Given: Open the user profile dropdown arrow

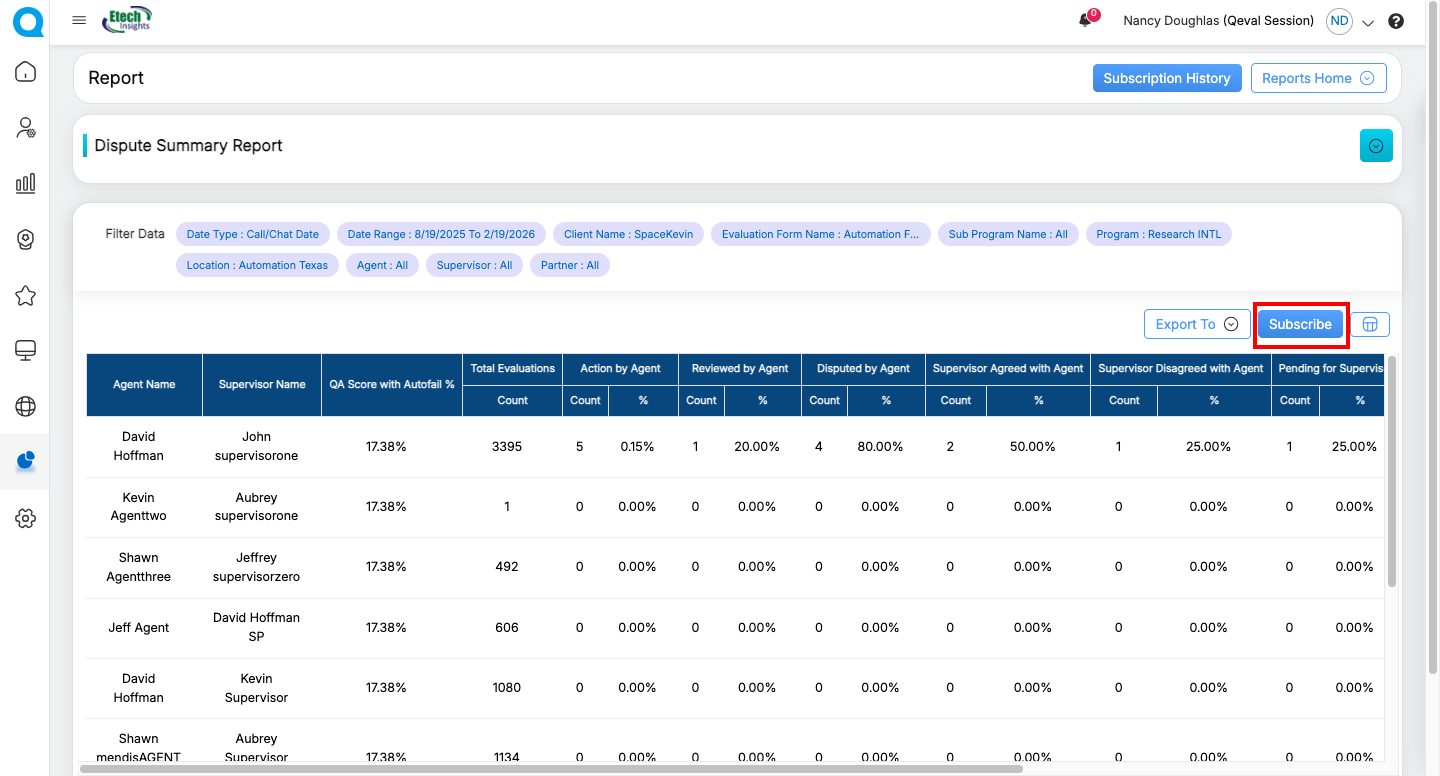Looking at the screenshot, I should click(1368, 22).
